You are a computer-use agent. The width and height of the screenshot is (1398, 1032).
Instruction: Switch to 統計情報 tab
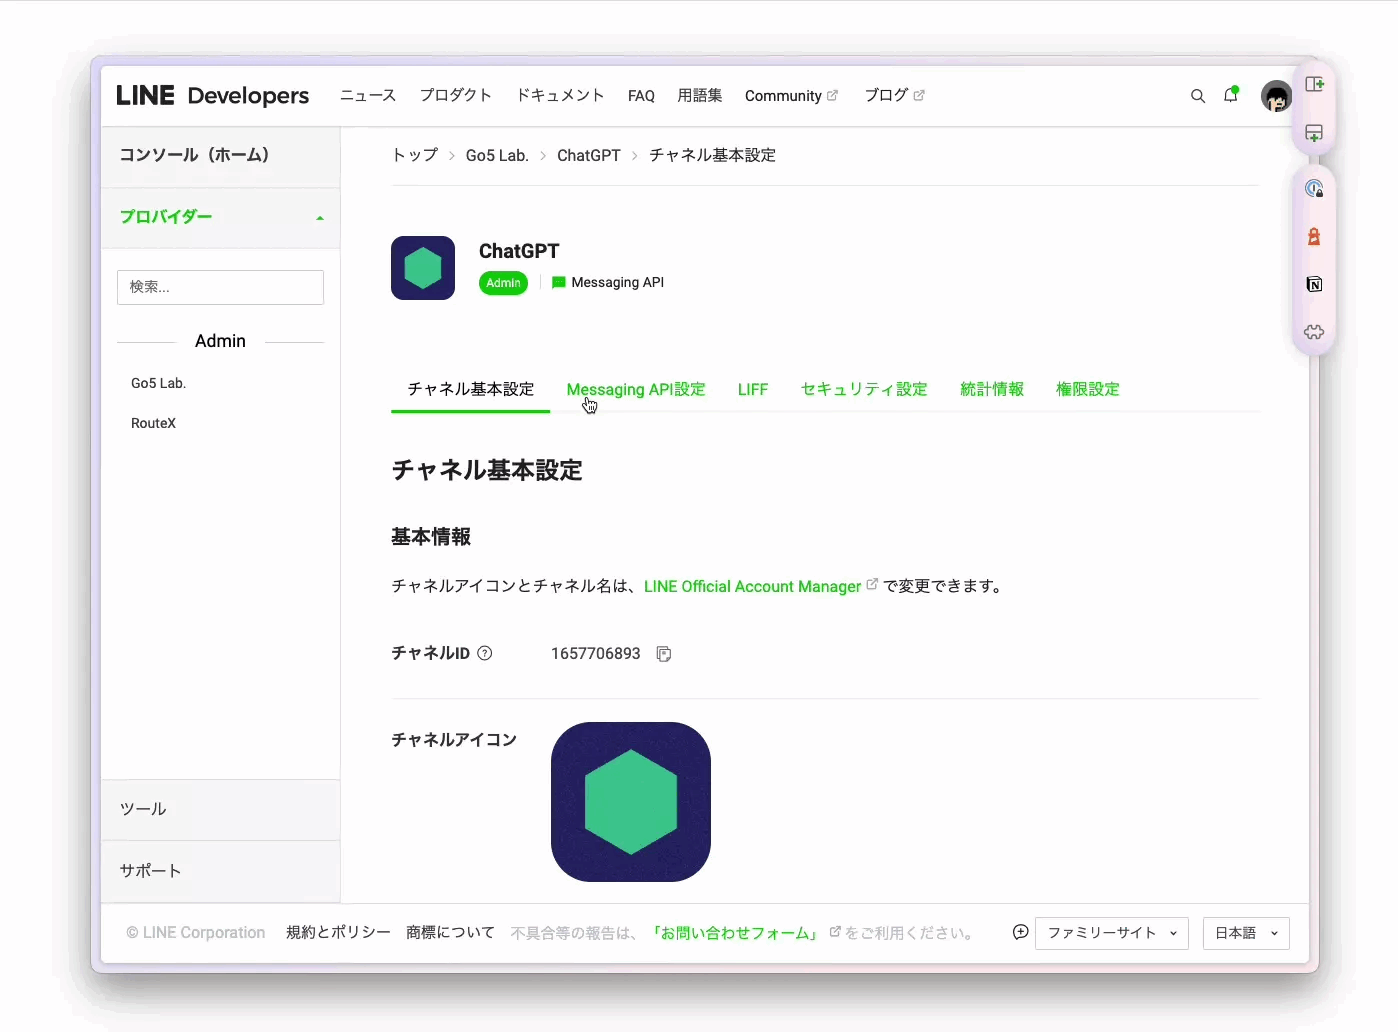(992, 389)
